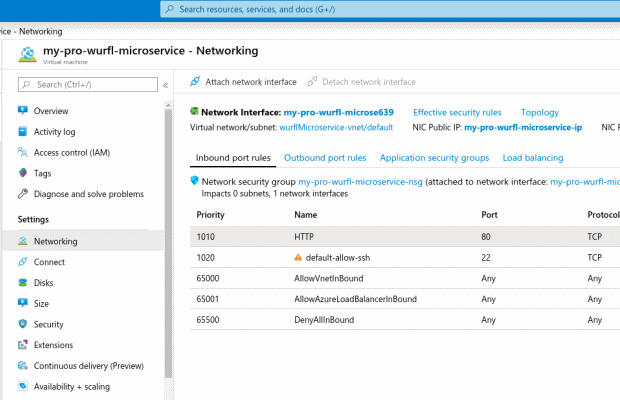Click the warning triangle on default-allow-ssh
This screenshot has width=620, height=400.
point(298,257)
